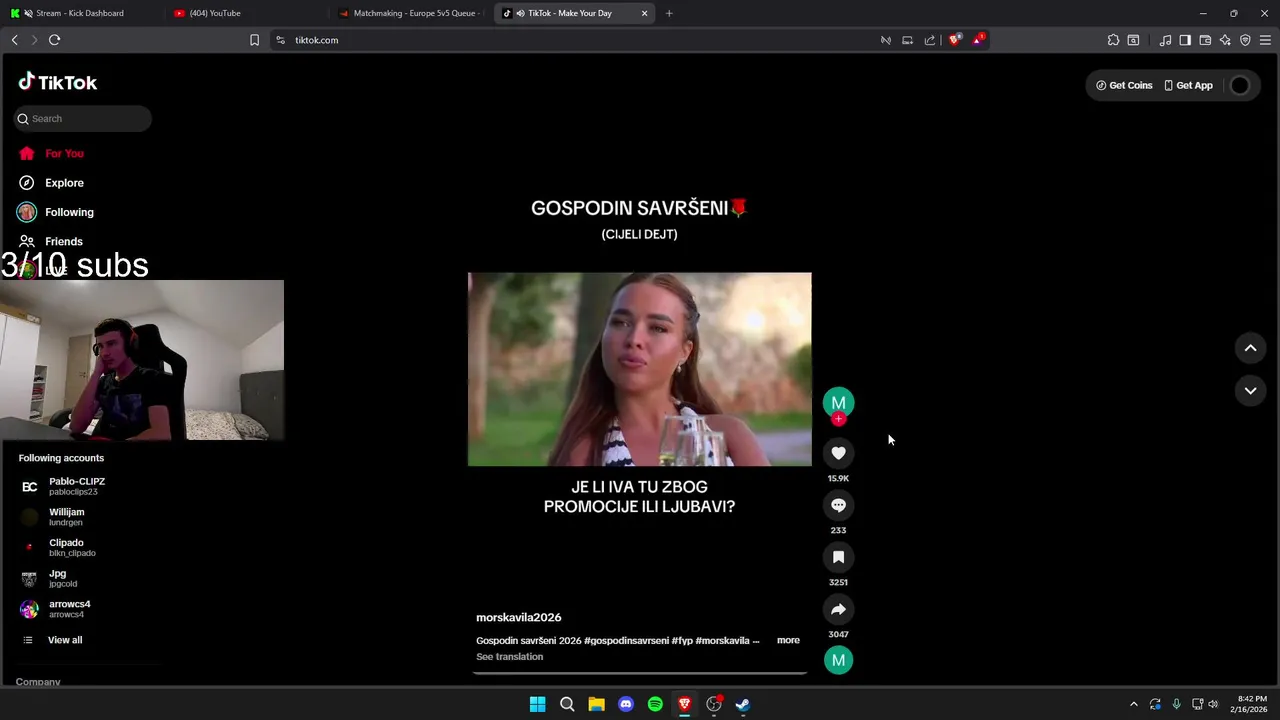Go to previous video with up chevron
The height and width of the screenshot is (720, 1280).
[1250, 348]
